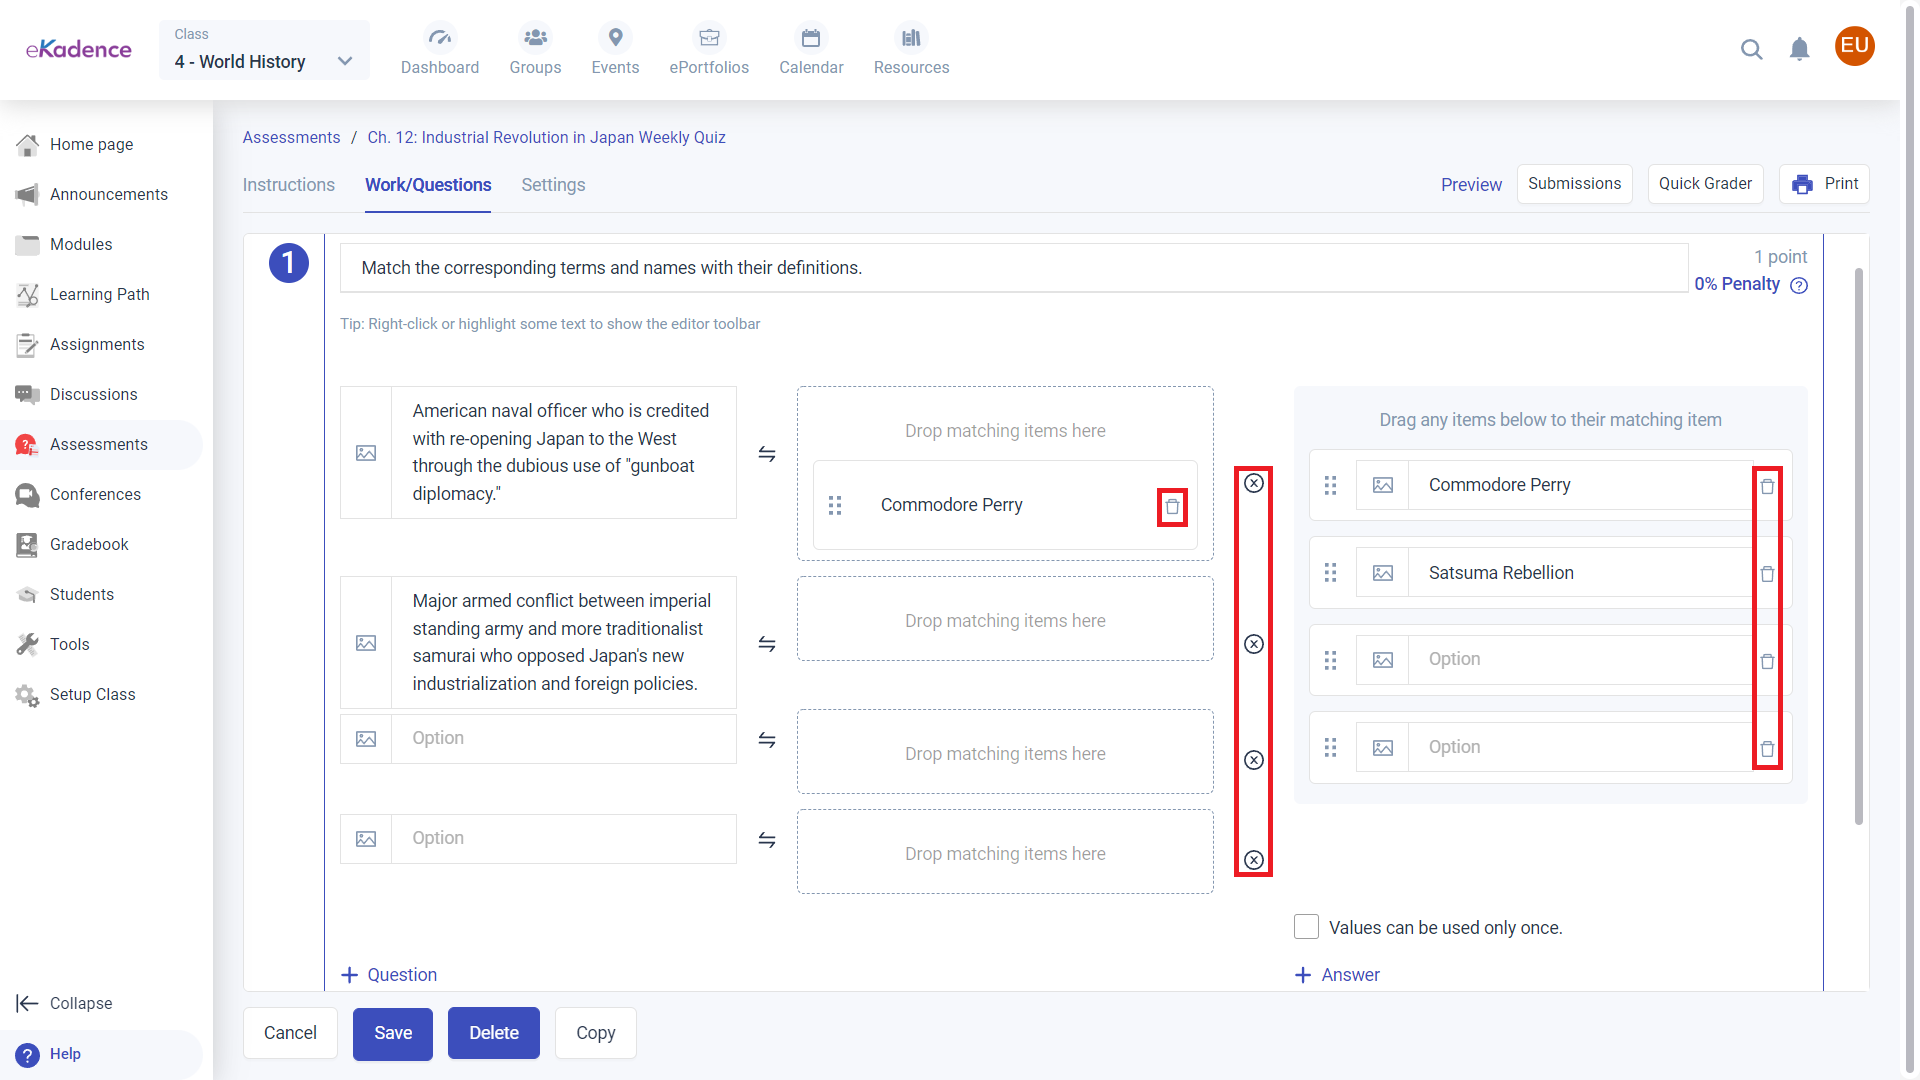
Task: Enable 'Values can be used only once'
Action: [x=1306, y=927]
